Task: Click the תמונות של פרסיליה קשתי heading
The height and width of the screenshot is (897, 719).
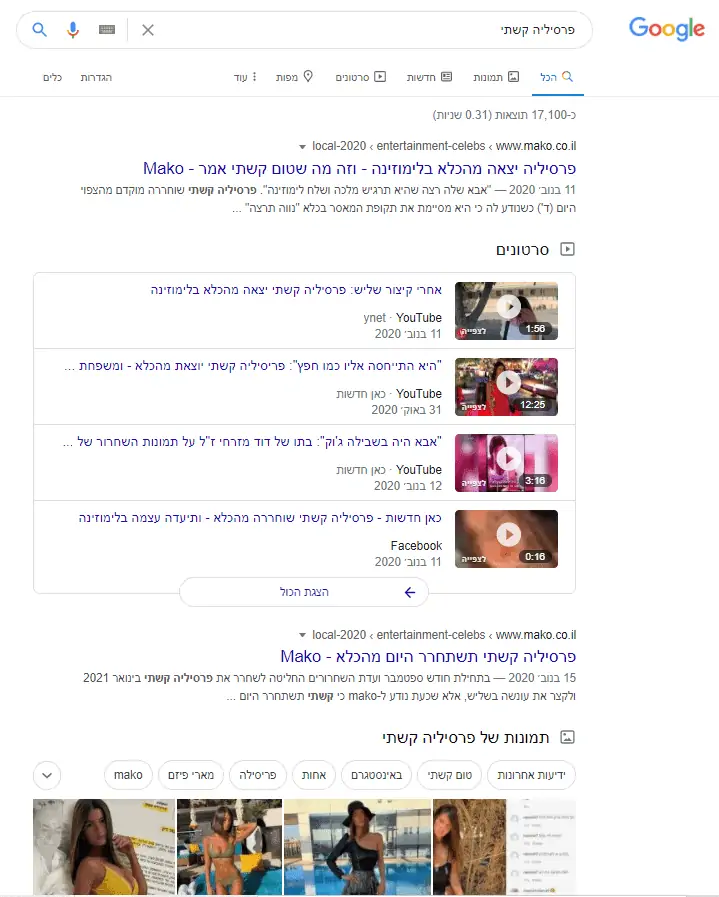Action: tap(466, 737)
